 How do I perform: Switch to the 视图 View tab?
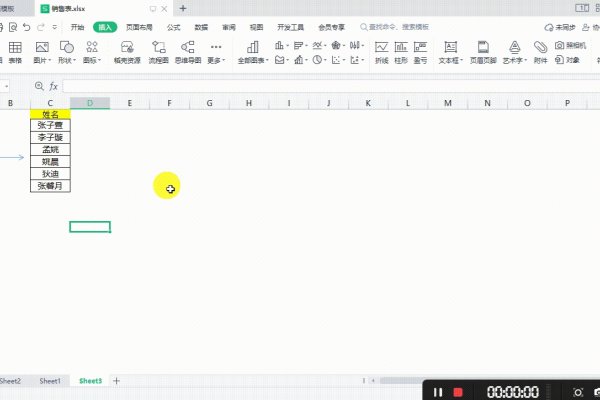pos(256,27)
